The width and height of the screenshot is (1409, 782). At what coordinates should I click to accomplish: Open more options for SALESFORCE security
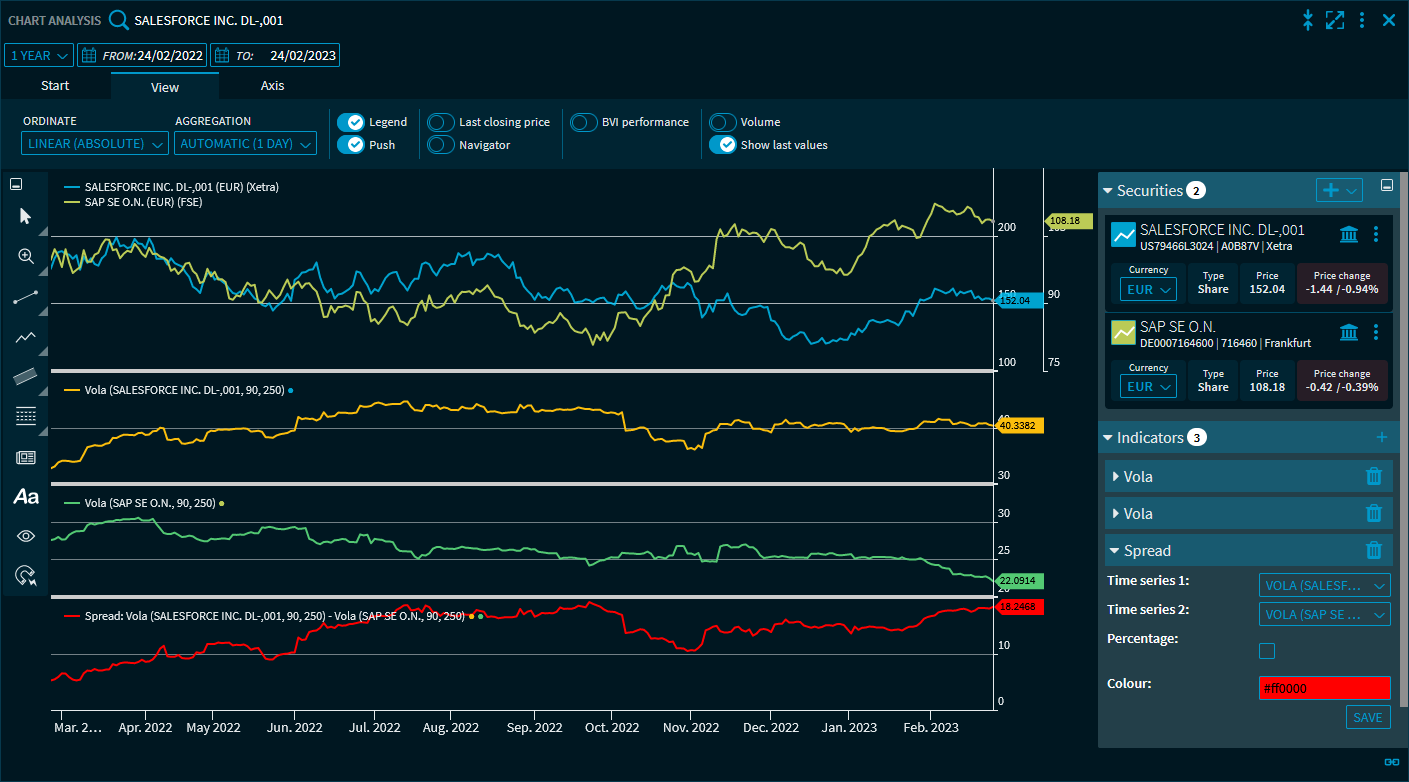pyautogui.click(x=1376, y=234)
